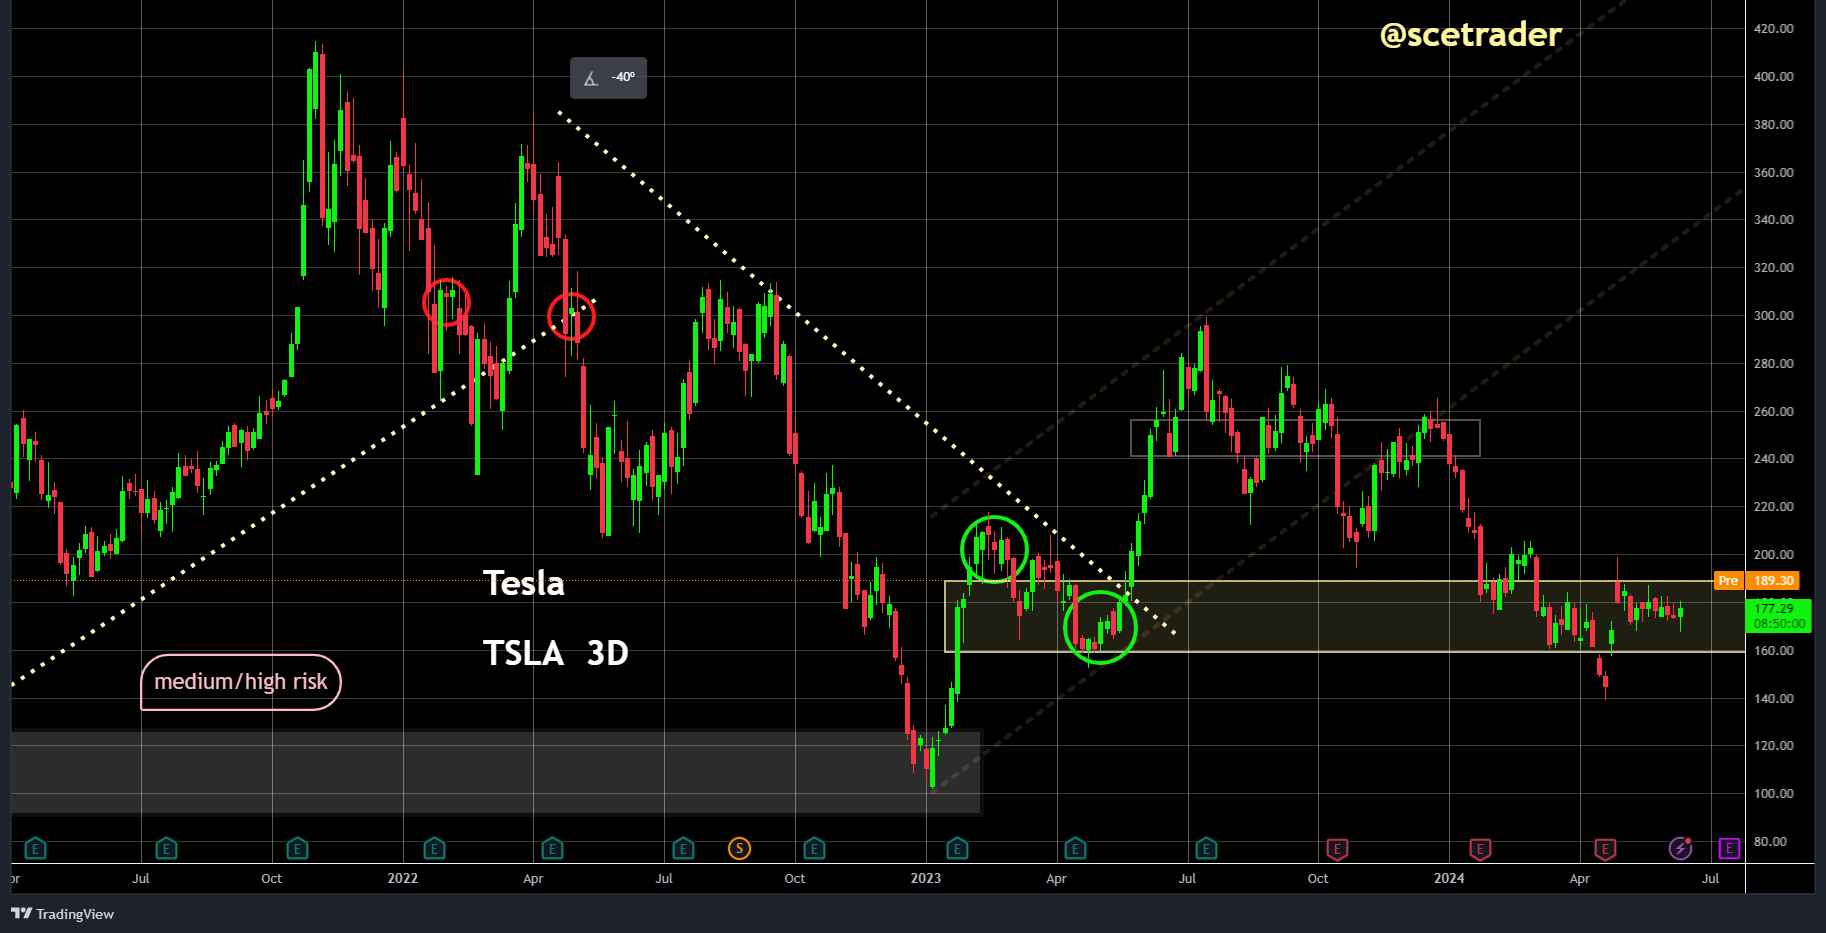The image size is (1826, 933).
Task: Select the red circle drawing near the 2022 label
Action: [446, 302]
